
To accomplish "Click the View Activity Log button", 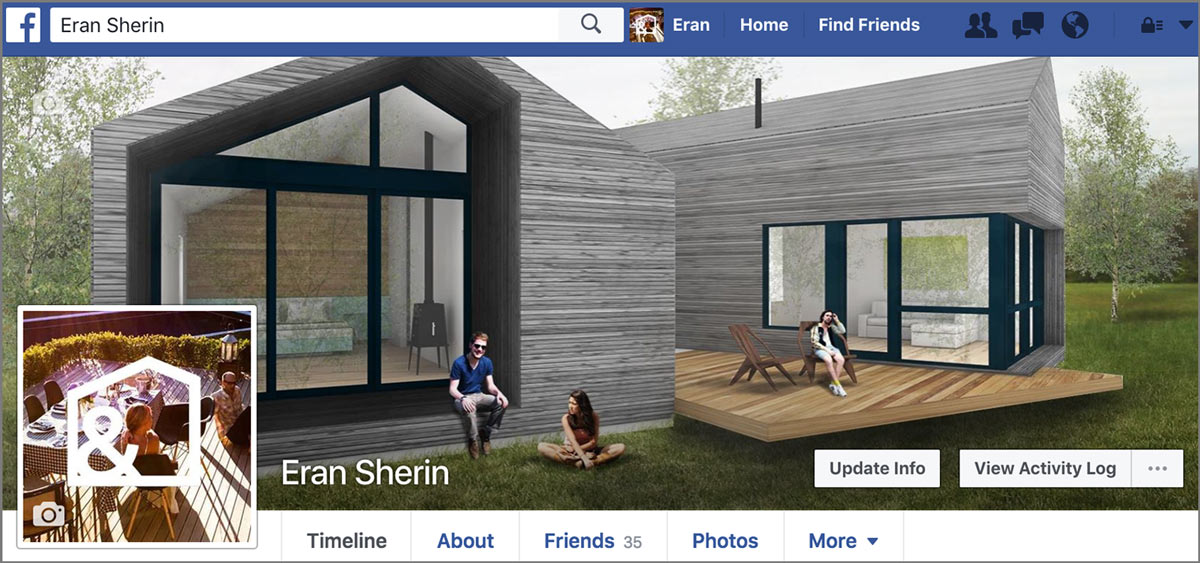I will coord(1045,468).
